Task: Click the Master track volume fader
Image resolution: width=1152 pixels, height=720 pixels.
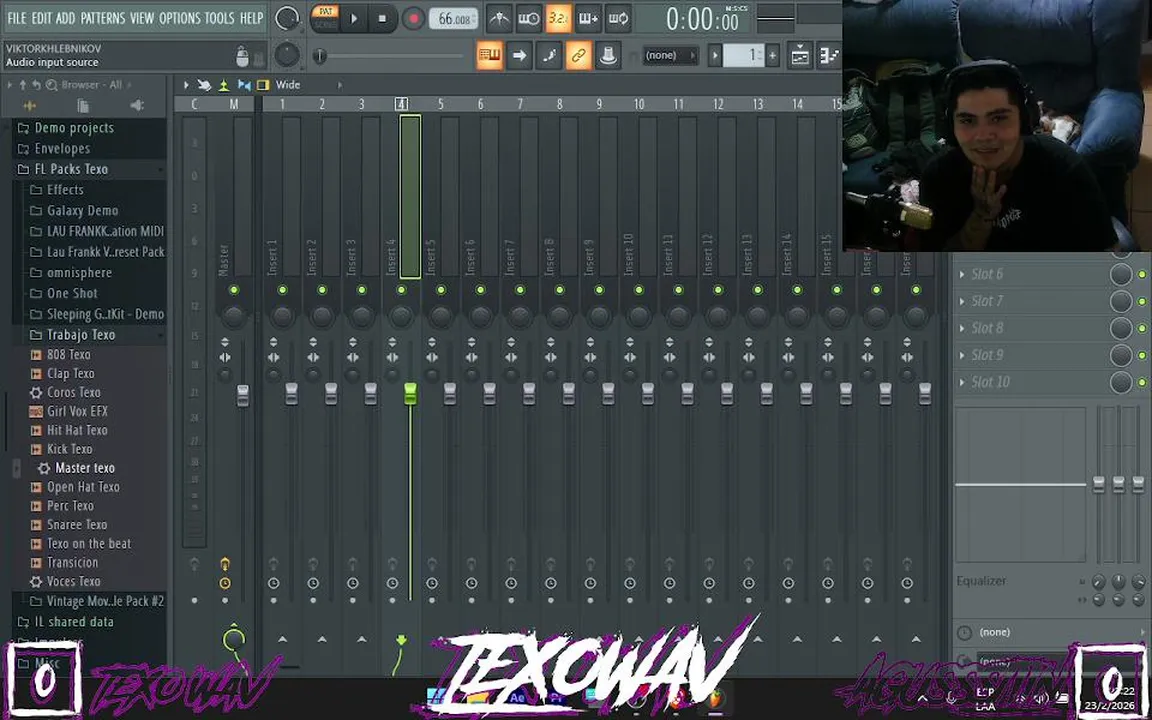Action: [242, 395]
